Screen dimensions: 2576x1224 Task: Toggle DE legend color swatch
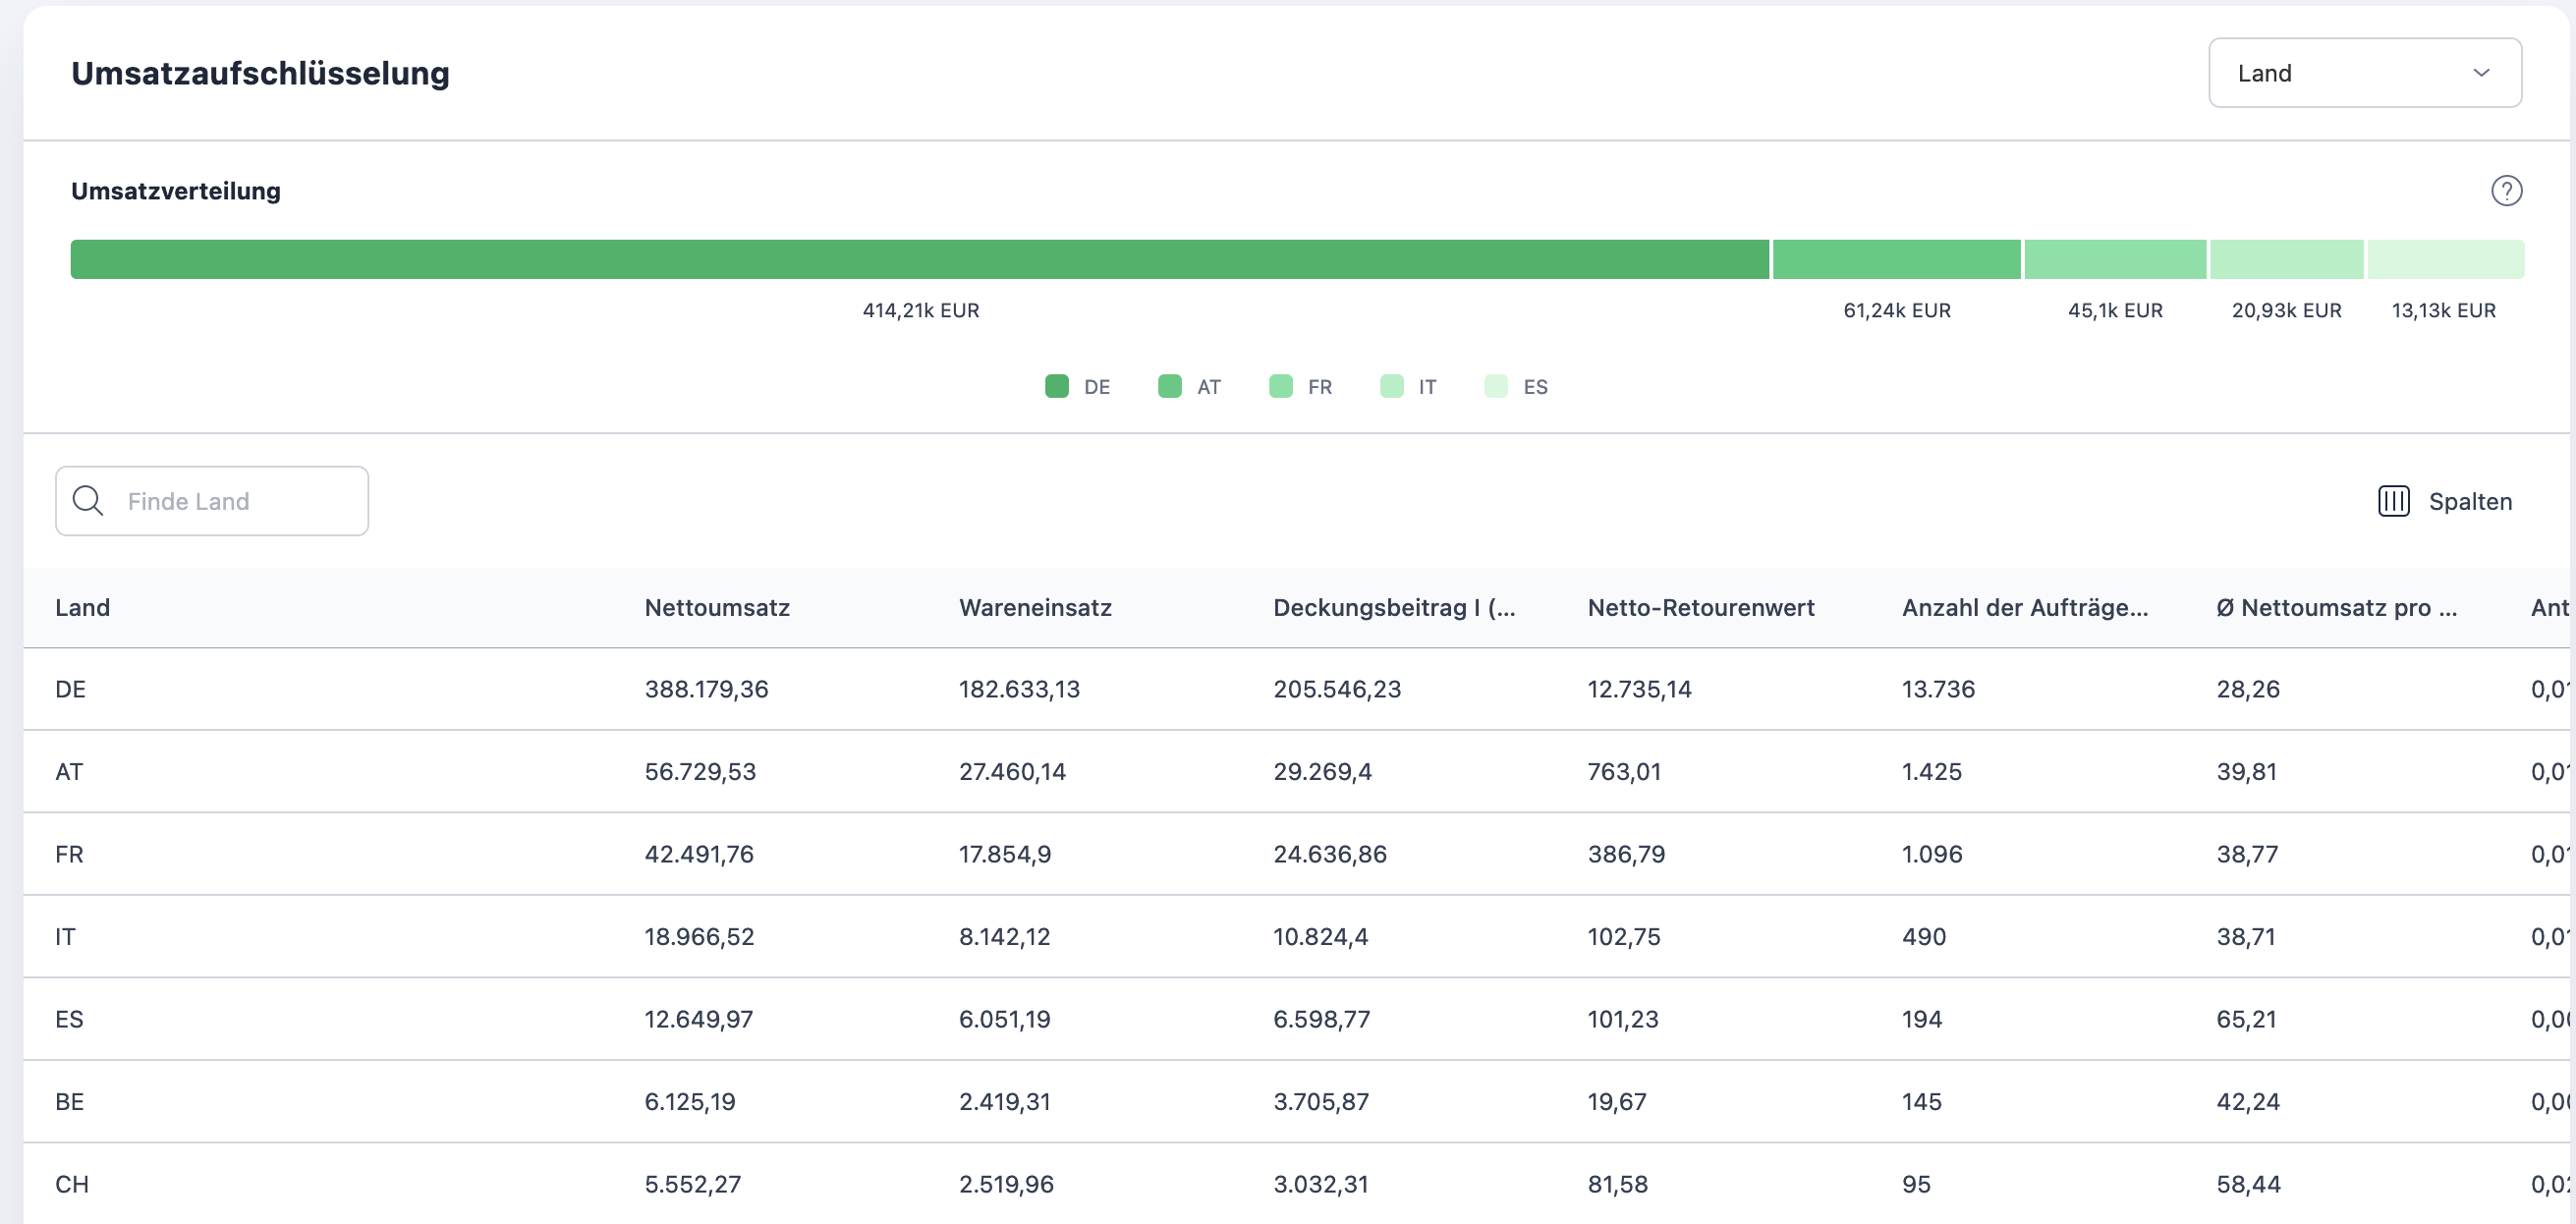(1056, 386)
